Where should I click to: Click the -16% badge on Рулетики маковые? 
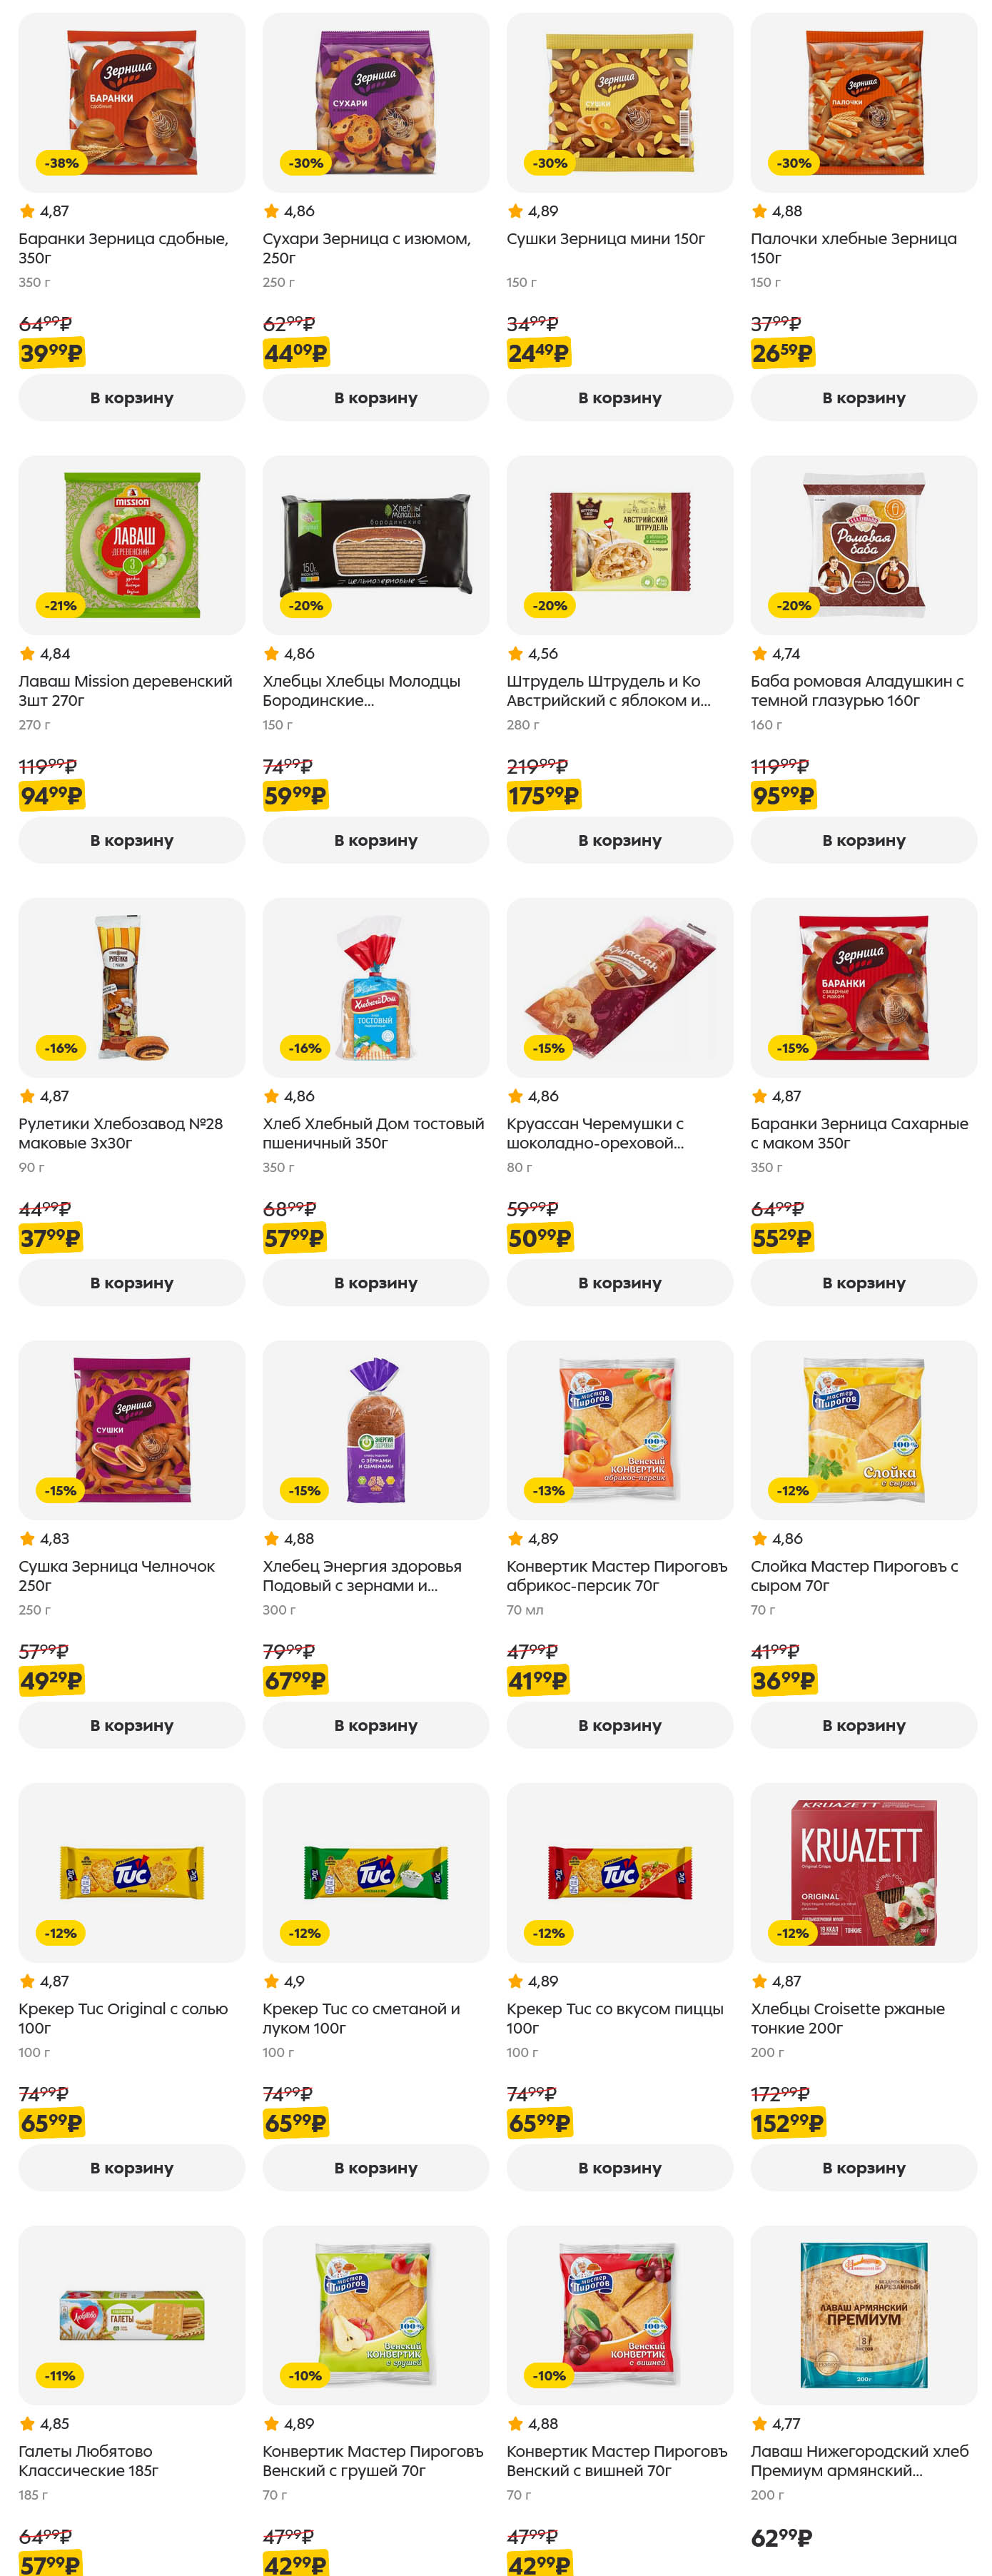pos(61,1048)
